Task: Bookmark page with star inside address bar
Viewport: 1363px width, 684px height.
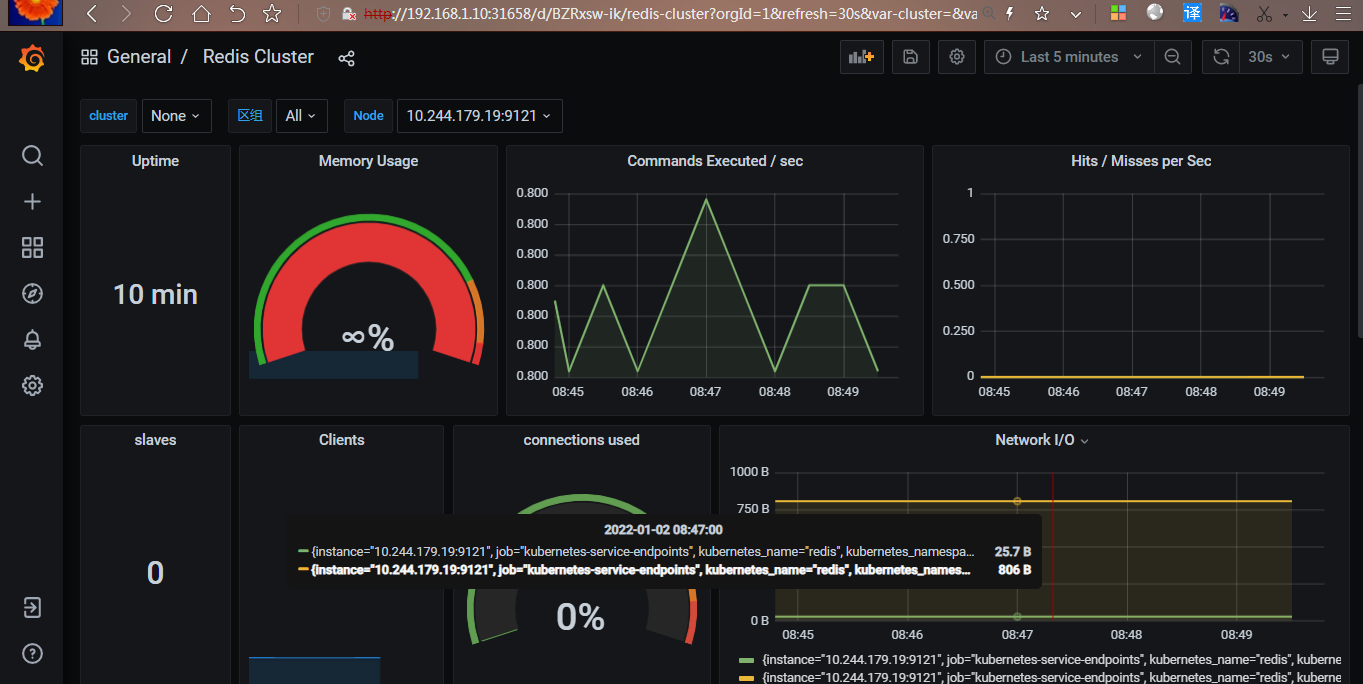Action: coord(1042,14)
